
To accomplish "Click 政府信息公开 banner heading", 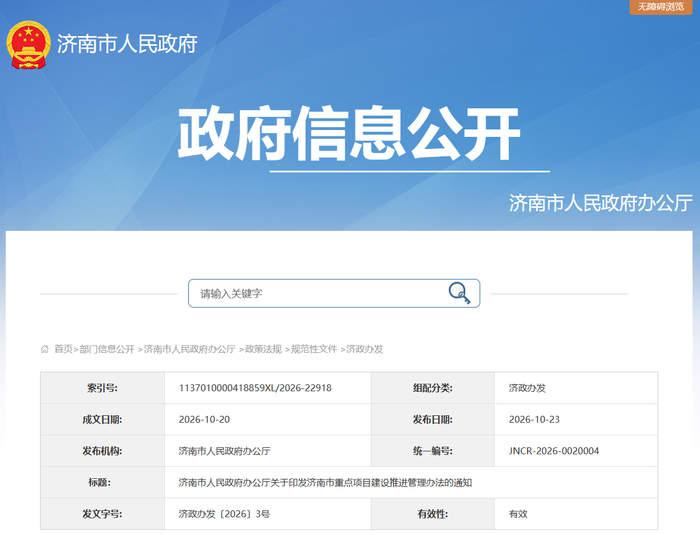I will pos(349,133).
